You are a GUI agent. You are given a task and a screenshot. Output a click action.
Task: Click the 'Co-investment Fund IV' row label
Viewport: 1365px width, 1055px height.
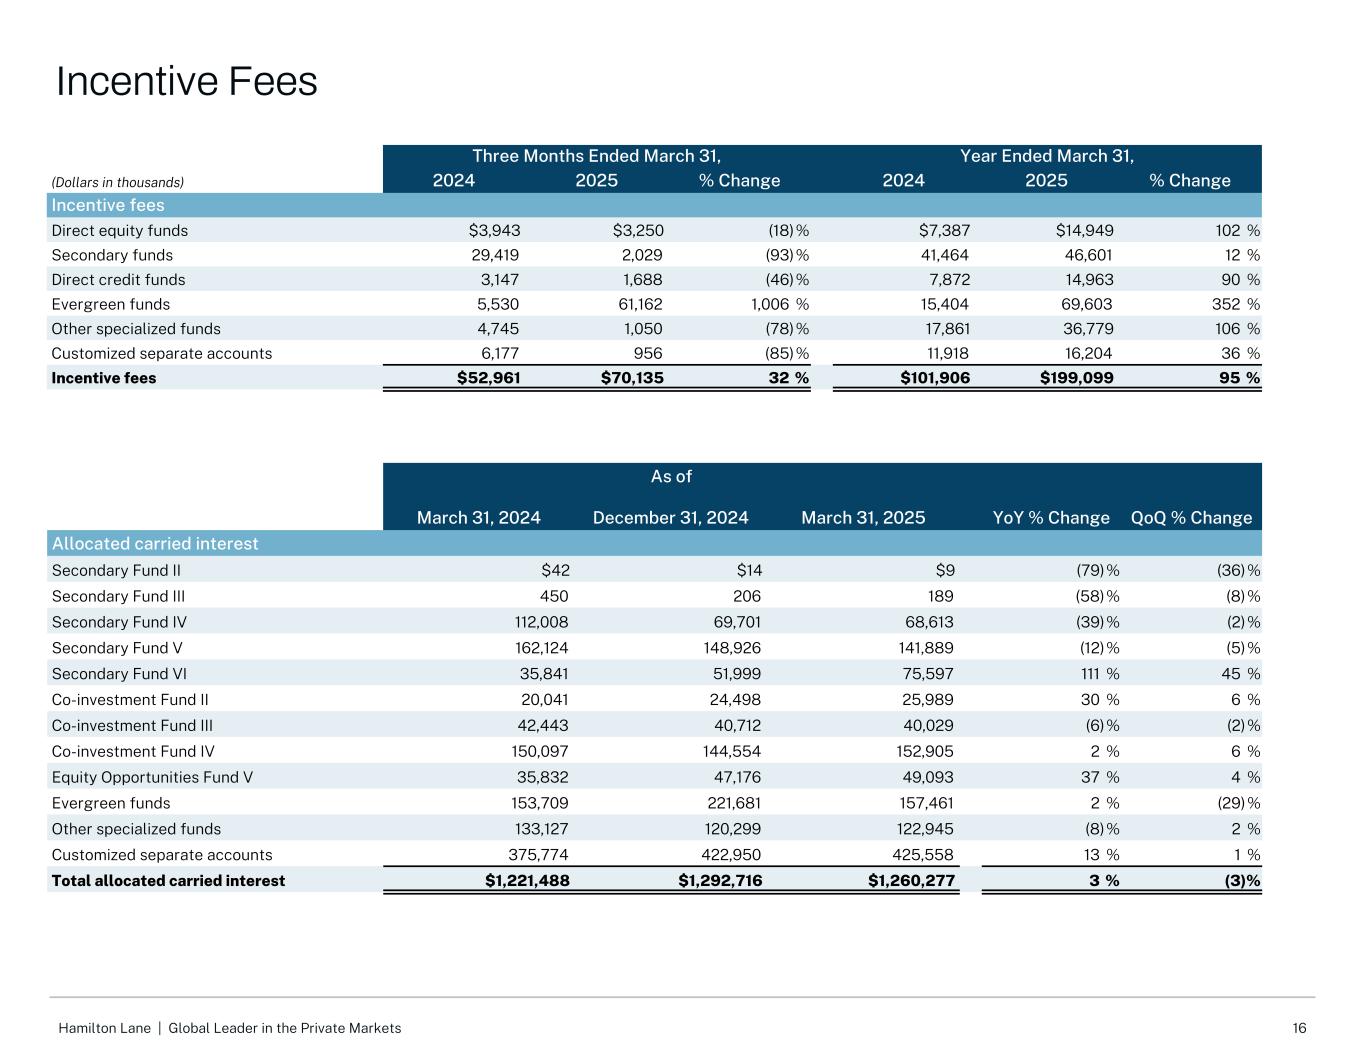point(133,752)
